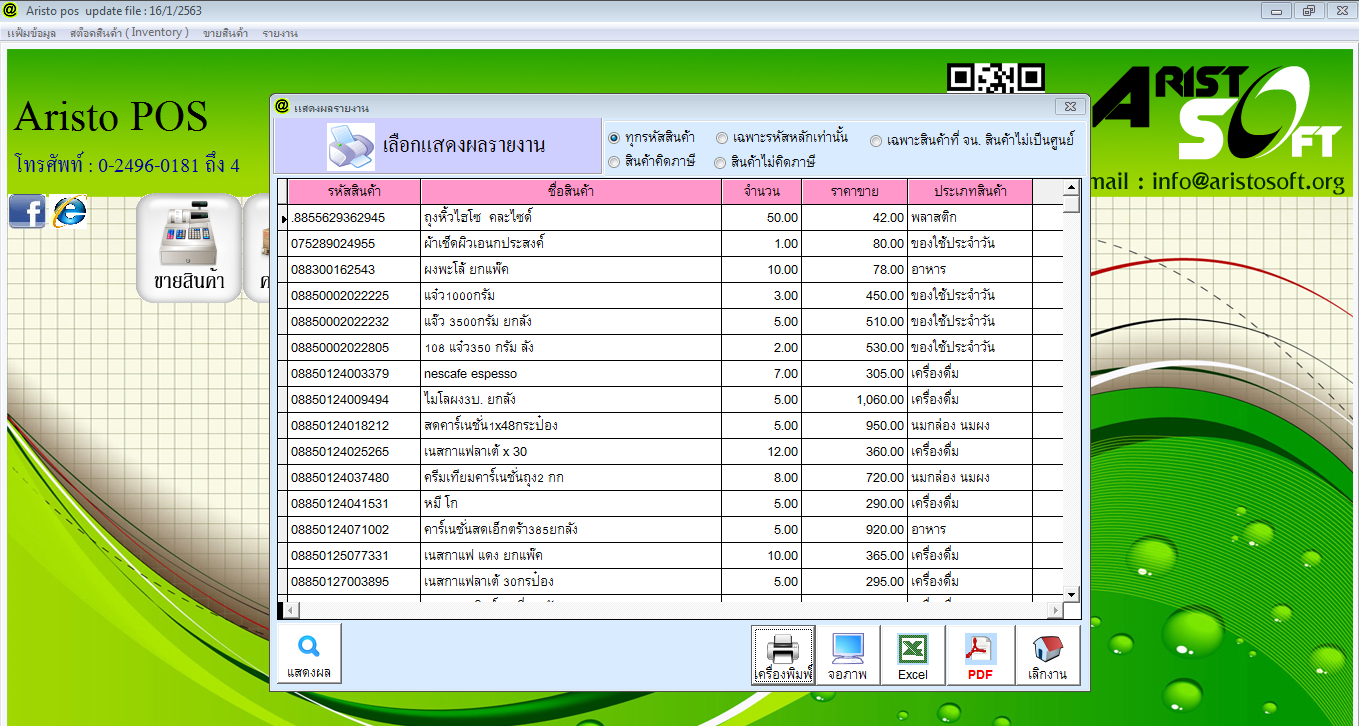The height and width of the screenshot is (726, 1359).
Task: Open the ขายสินค้า menu in menu bar
Action: (225, 33)
